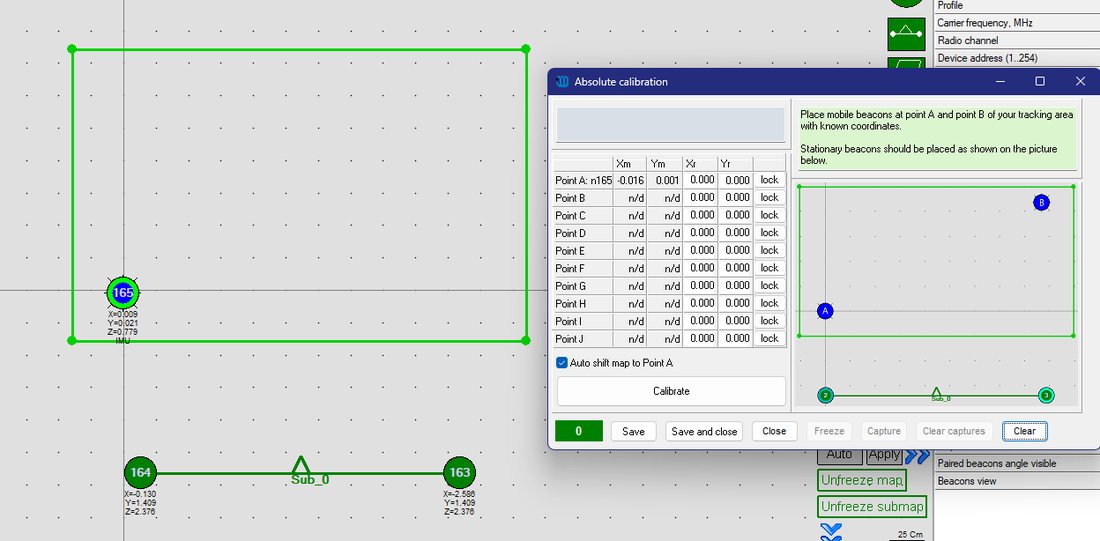The height and width of the screenshot is (541, 1100).
Task: Maximize the Absolute calibration dialog
Action: tap(1040, 81)
